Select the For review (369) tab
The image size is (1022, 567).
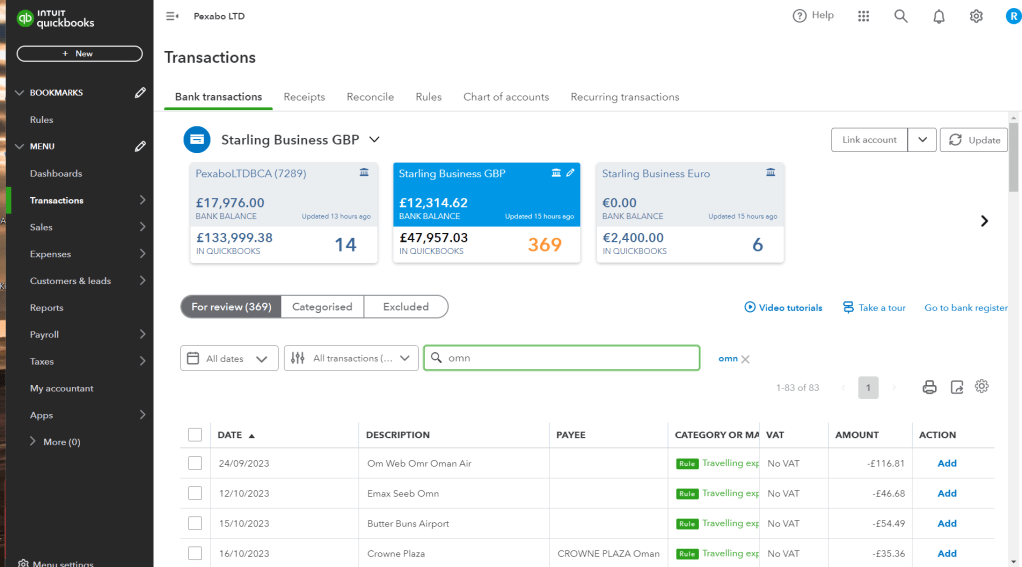(x=231, y=307)
